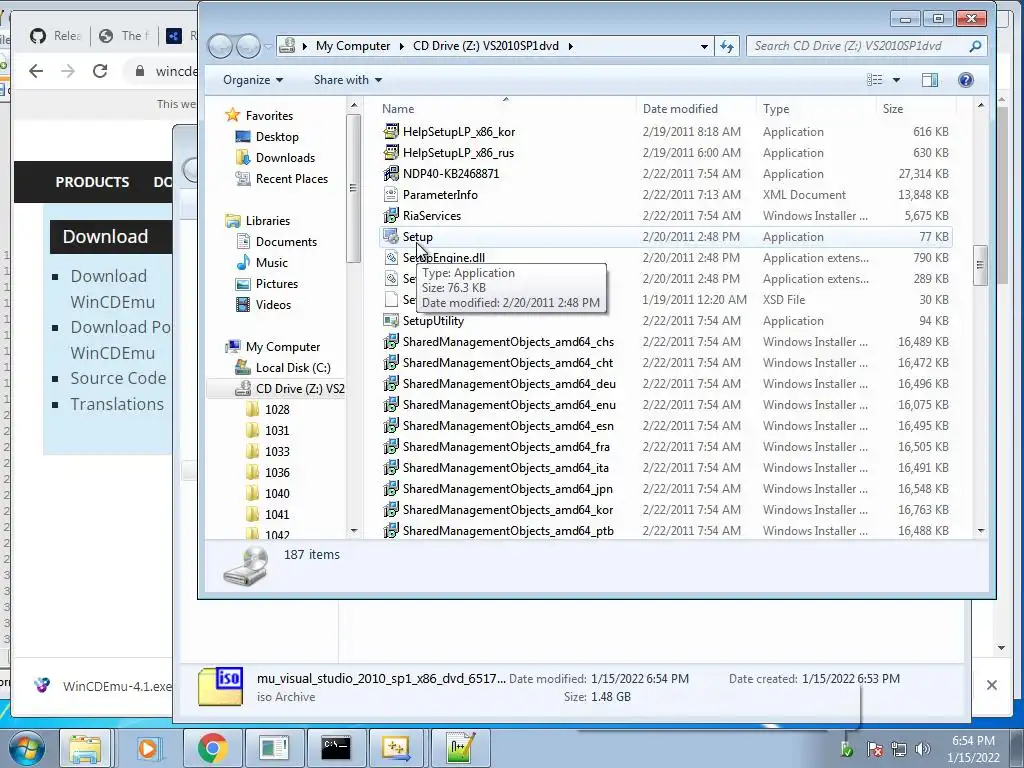Click the volume icon in system tray
Image resolution: width=1024 pixels, height=768 pixels.
click(922, 748)
